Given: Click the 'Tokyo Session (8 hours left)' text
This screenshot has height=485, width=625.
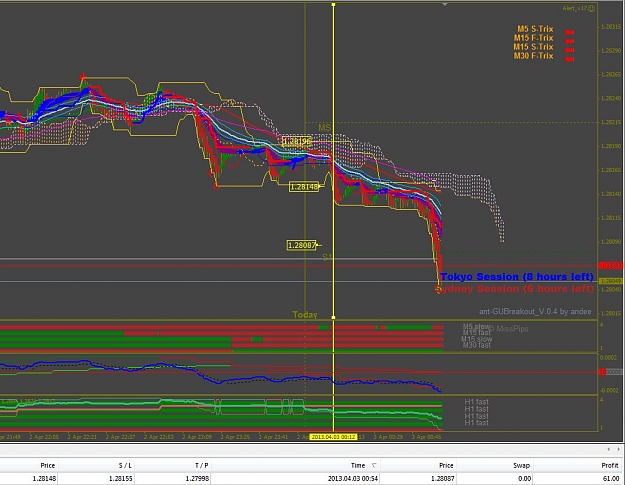Looking at the screenshot, I should 517,277.
